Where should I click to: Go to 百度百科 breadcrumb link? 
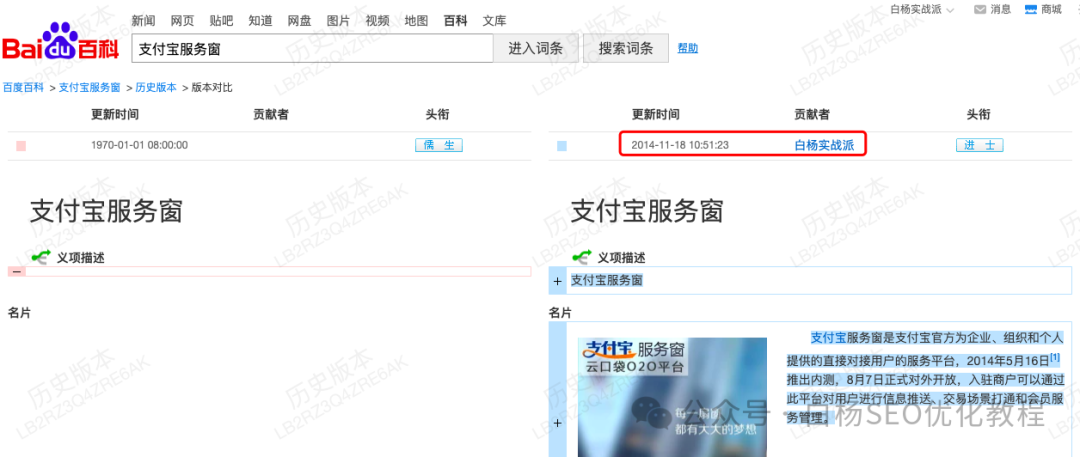click(x=23, y=88)
